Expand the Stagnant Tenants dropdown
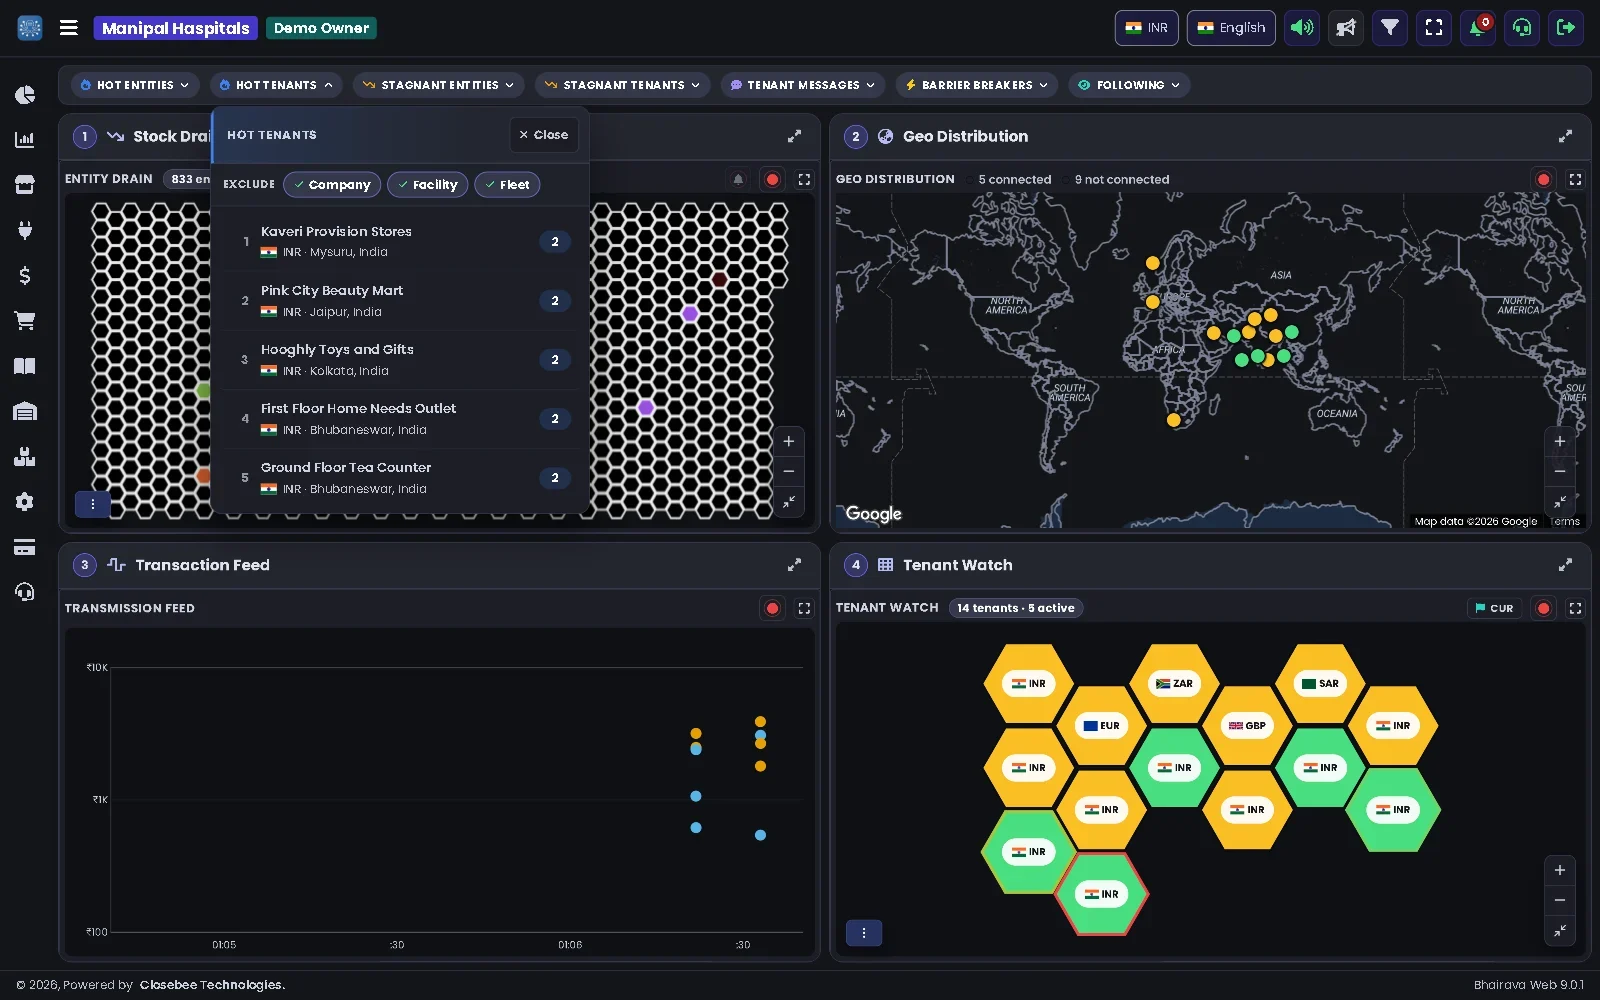This screenshot has height=1000, width=1600. [x=623, y=85]
